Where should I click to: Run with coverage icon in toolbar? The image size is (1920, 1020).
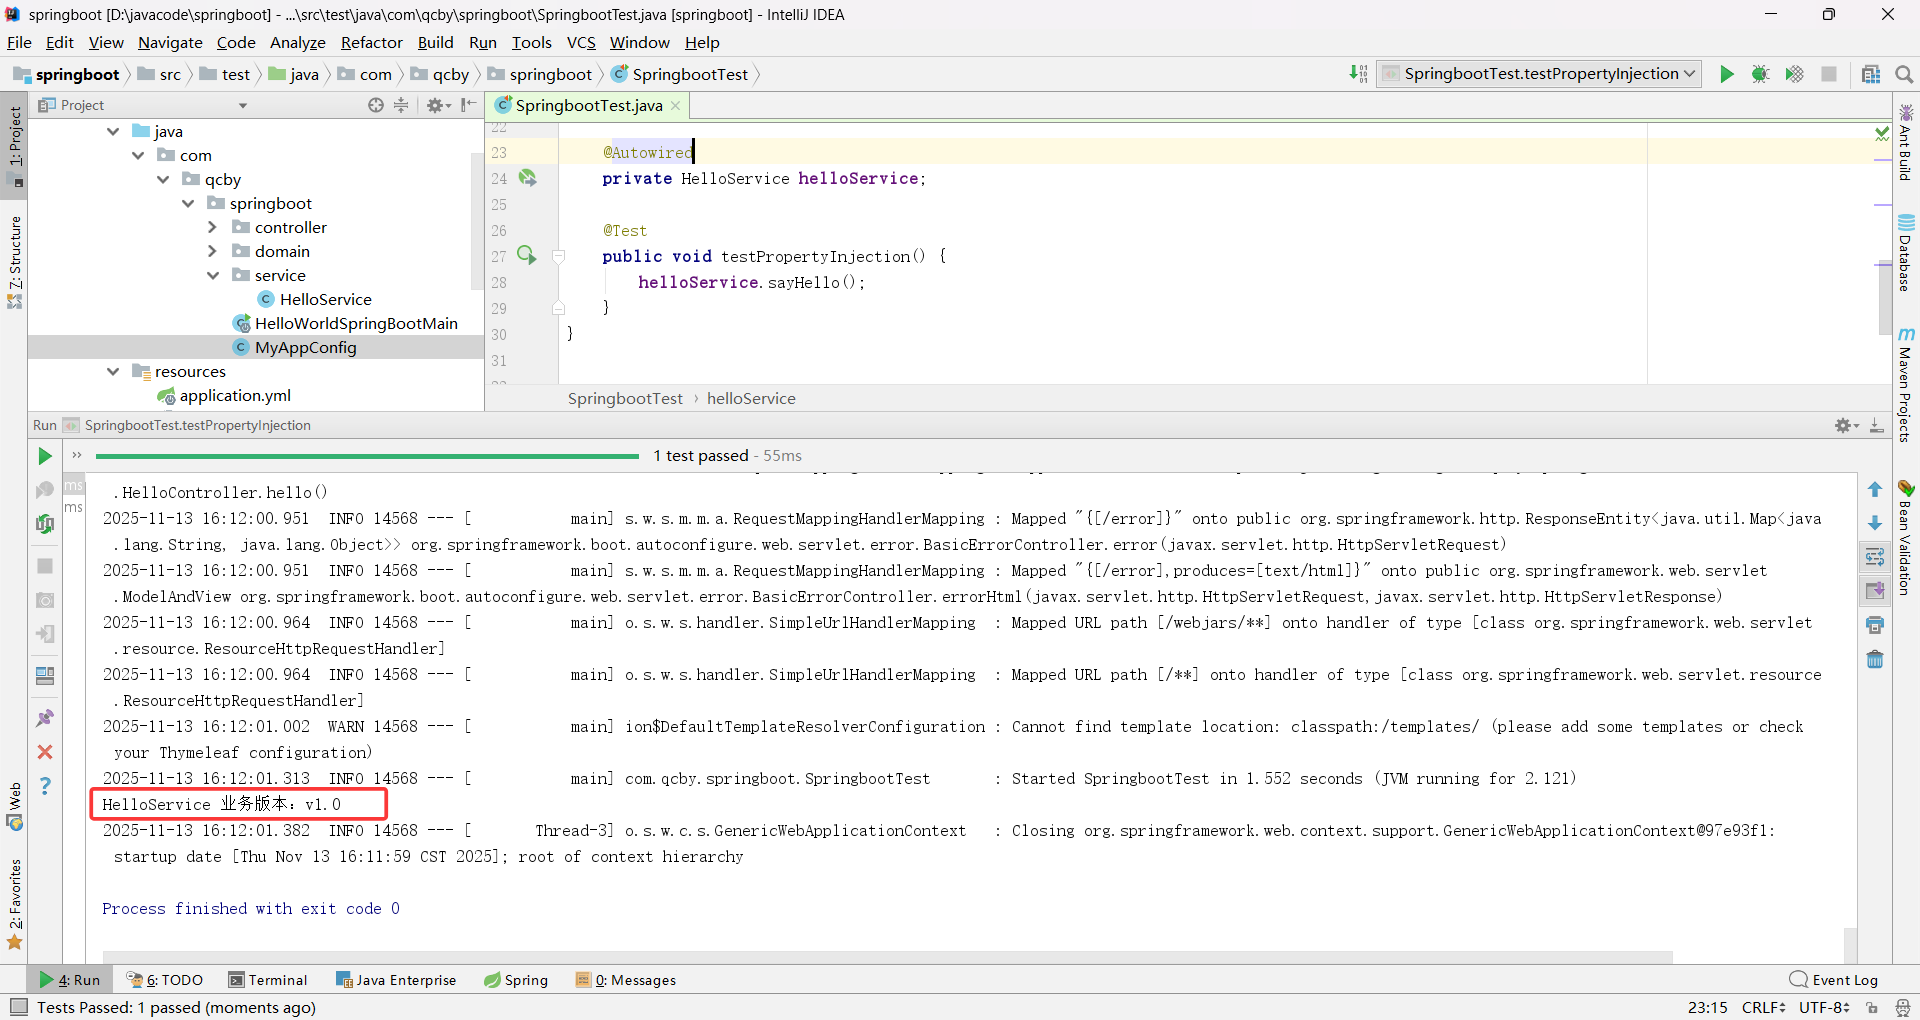1794,74
